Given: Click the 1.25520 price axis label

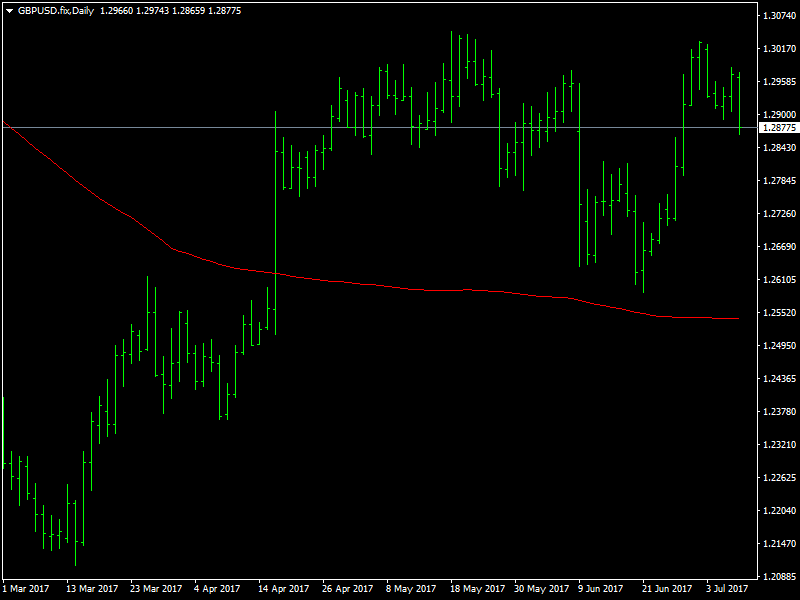Looking at the screenshot, I should 779,313.
